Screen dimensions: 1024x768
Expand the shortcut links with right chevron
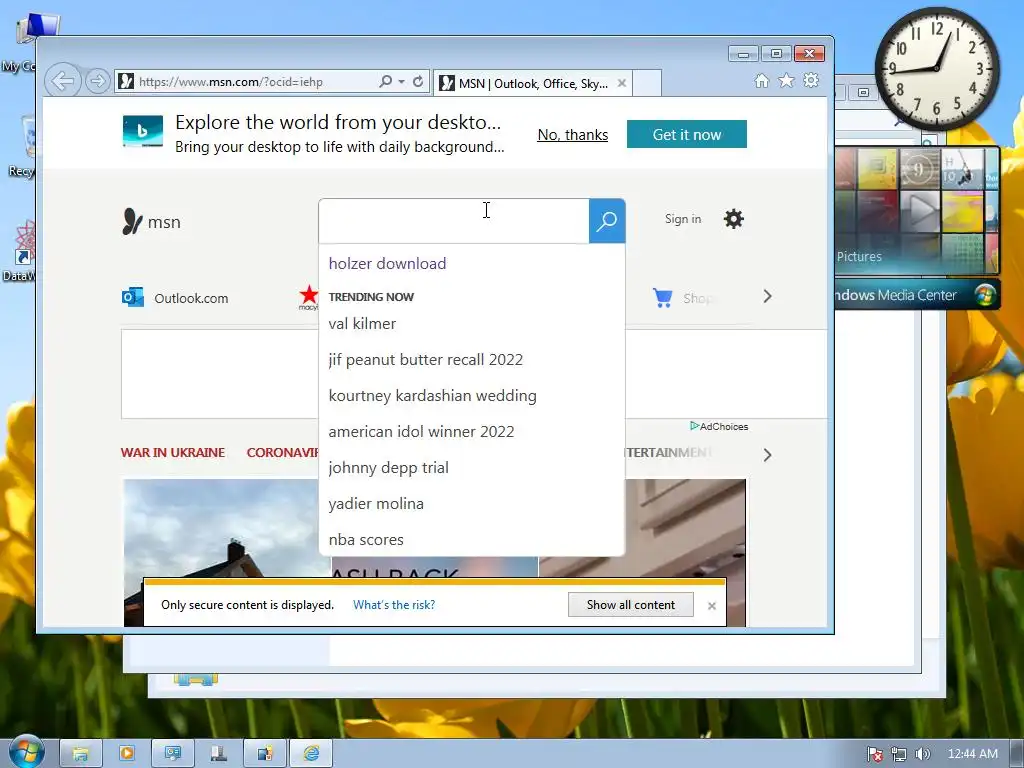tap(767, 296)
